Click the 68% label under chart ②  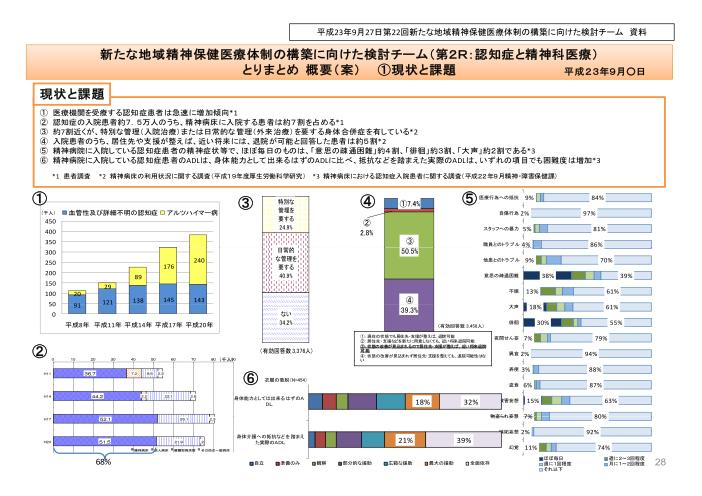coord(103,462)
